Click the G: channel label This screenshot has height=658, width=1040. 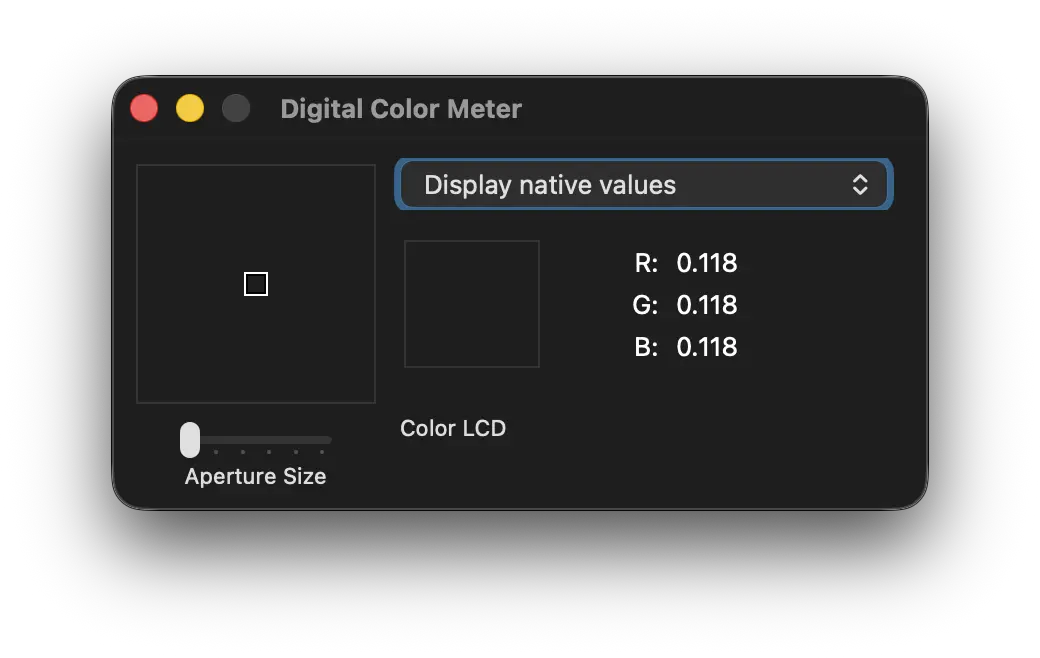point(645,305)
